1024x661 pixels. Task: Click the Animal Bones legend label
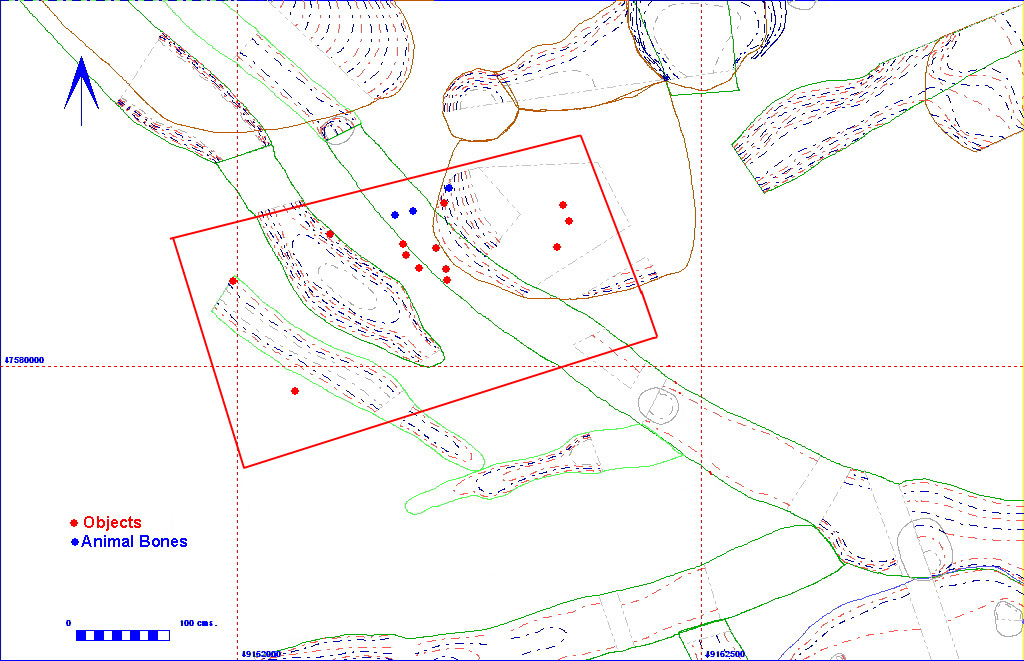(134, 542)
